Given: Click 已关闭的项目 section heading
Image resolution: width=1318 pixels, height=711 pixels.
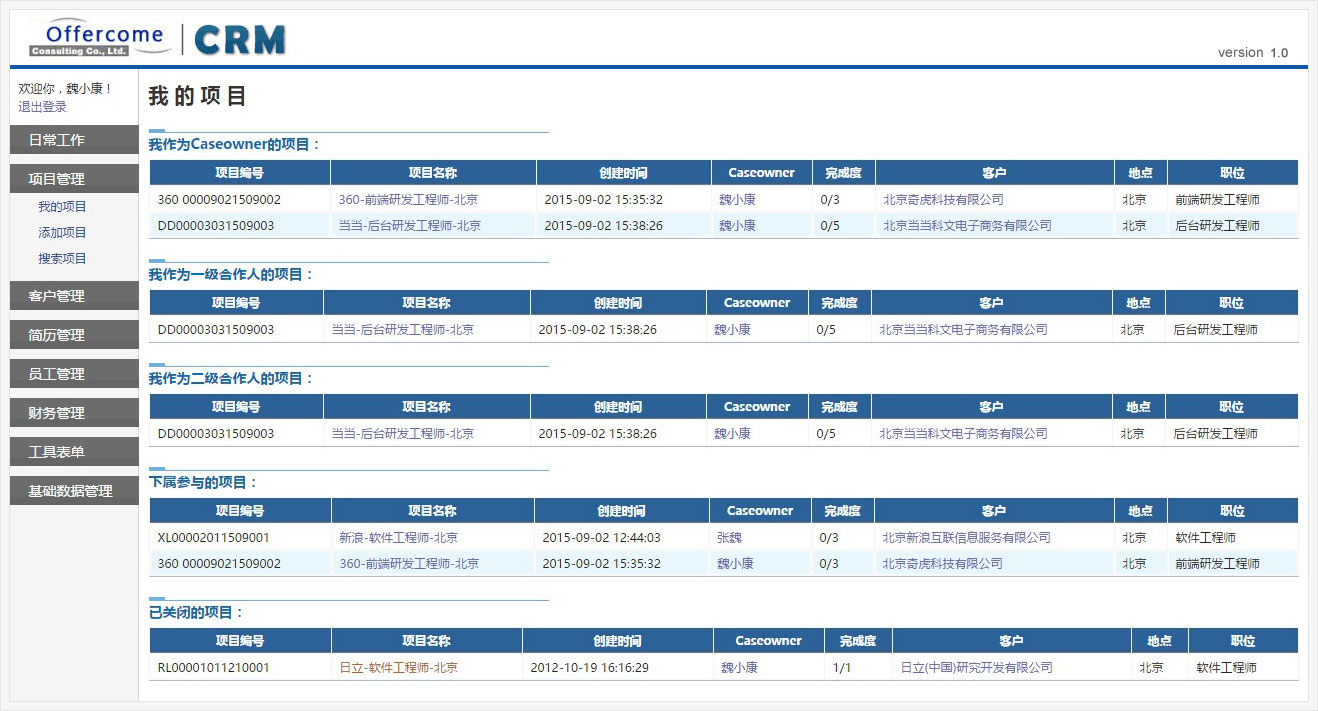Looking at the screenshot, I should coord(197,613).
